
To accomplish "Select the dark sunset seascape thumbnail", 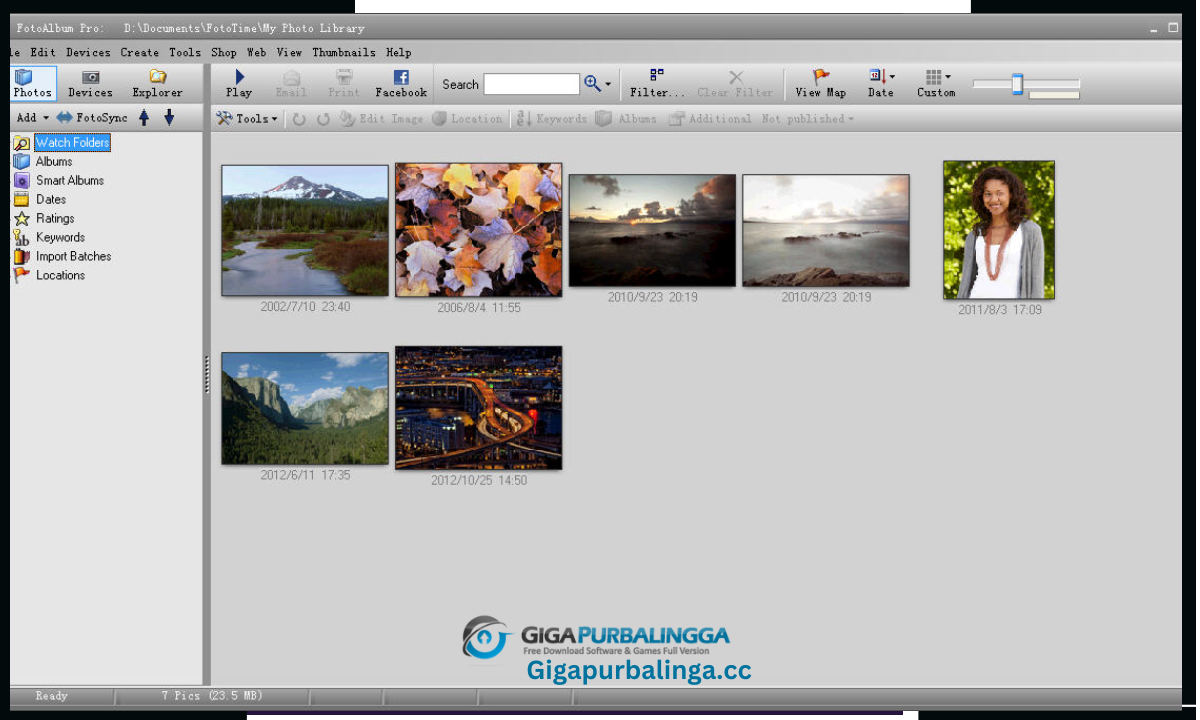I will coord(652,230).
